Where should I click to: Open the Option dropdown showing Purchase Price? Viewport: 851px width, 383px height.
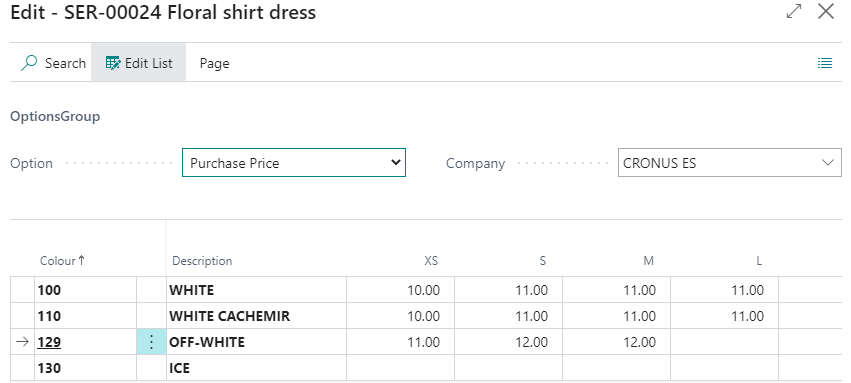(x=294, y=163)
